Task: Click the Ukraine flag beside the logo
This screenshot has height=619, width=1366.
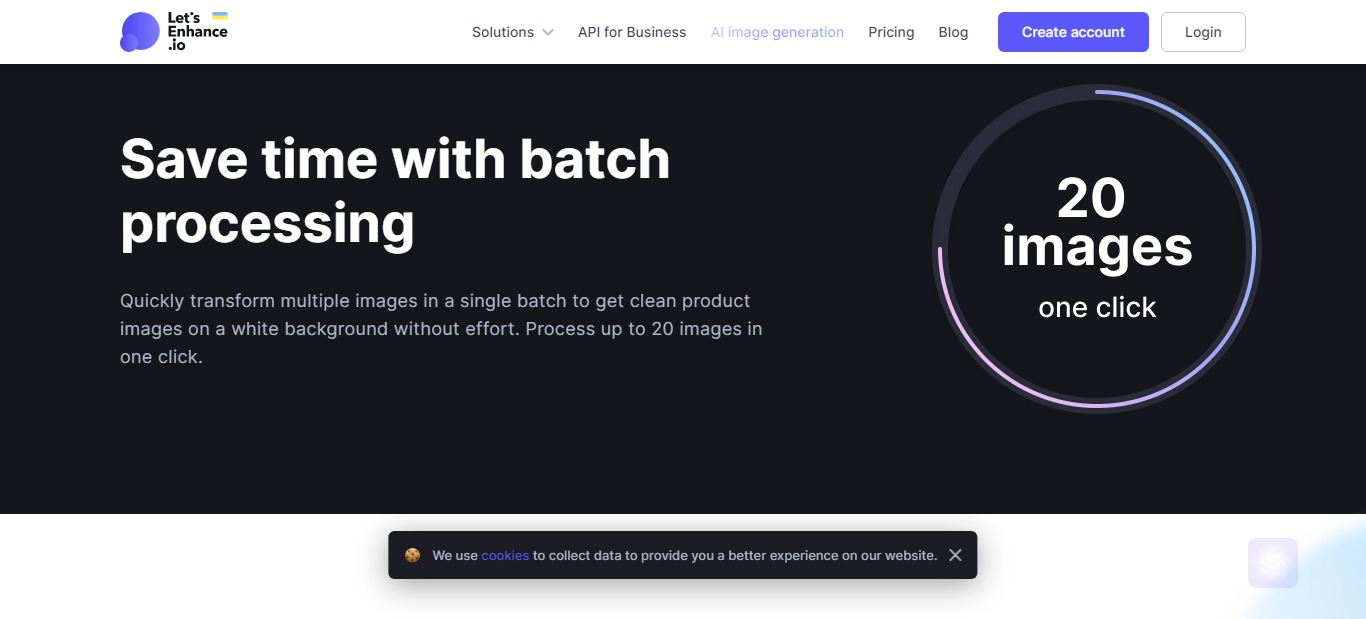Action: point(220,17)
